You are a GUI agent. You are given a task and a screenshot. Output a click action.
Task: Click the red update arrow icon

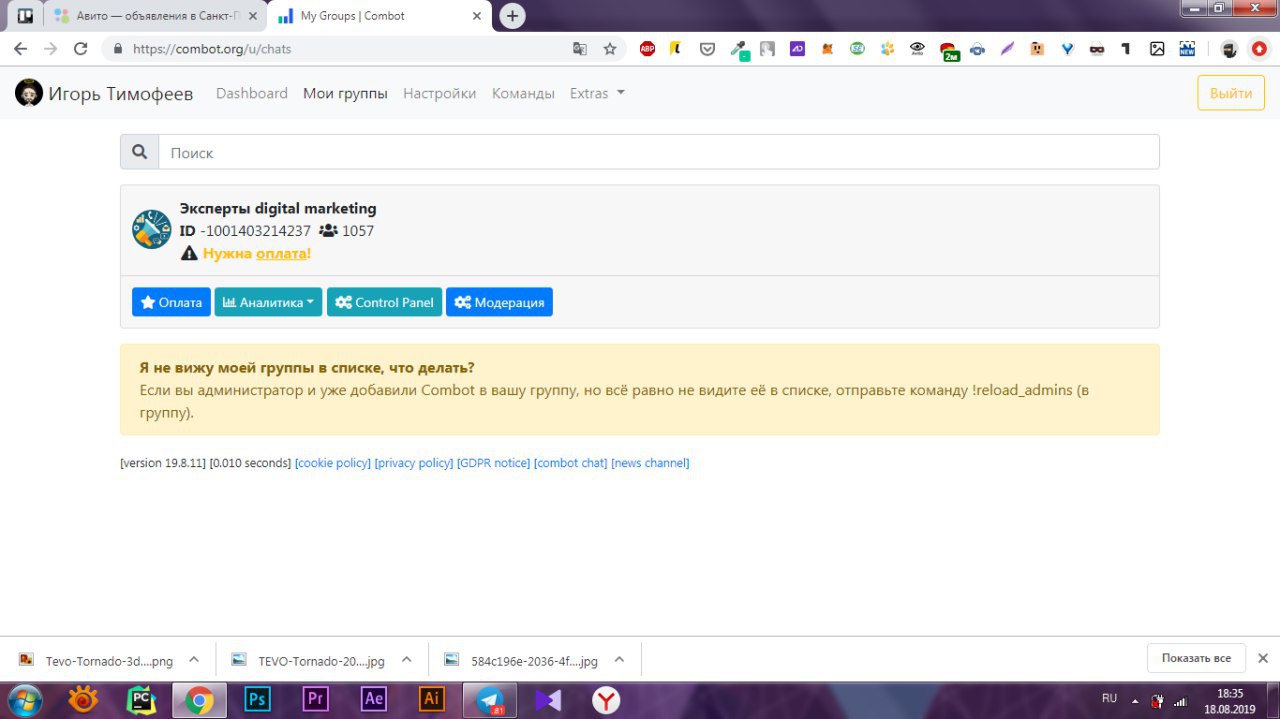pos(1259,48)
